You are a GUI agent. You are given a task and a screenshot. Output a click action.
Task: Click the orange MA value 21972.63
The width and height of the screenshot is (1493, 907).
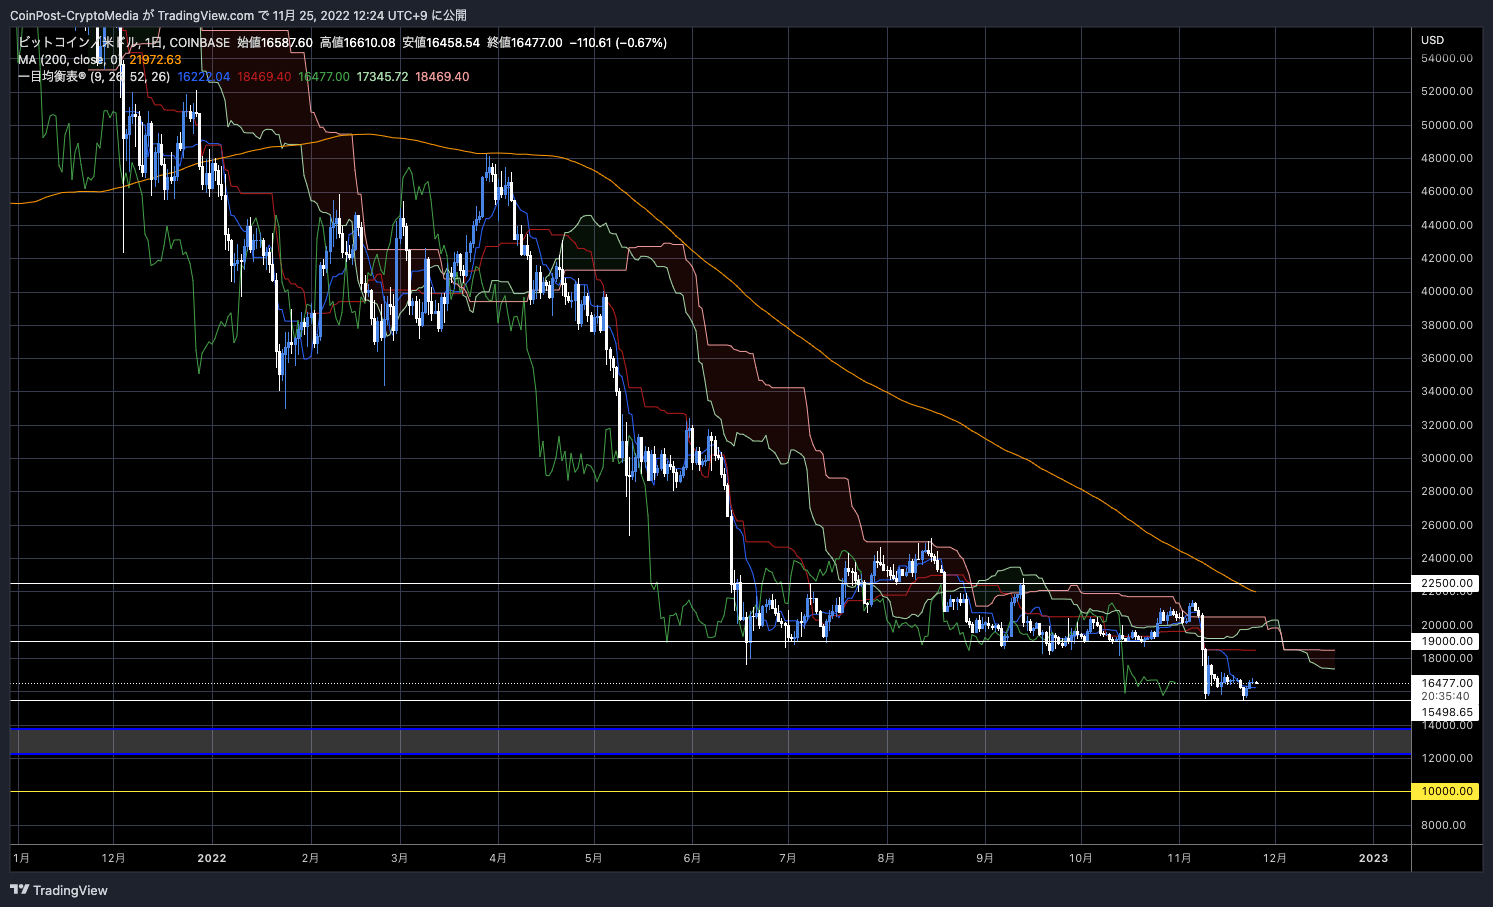155,60
